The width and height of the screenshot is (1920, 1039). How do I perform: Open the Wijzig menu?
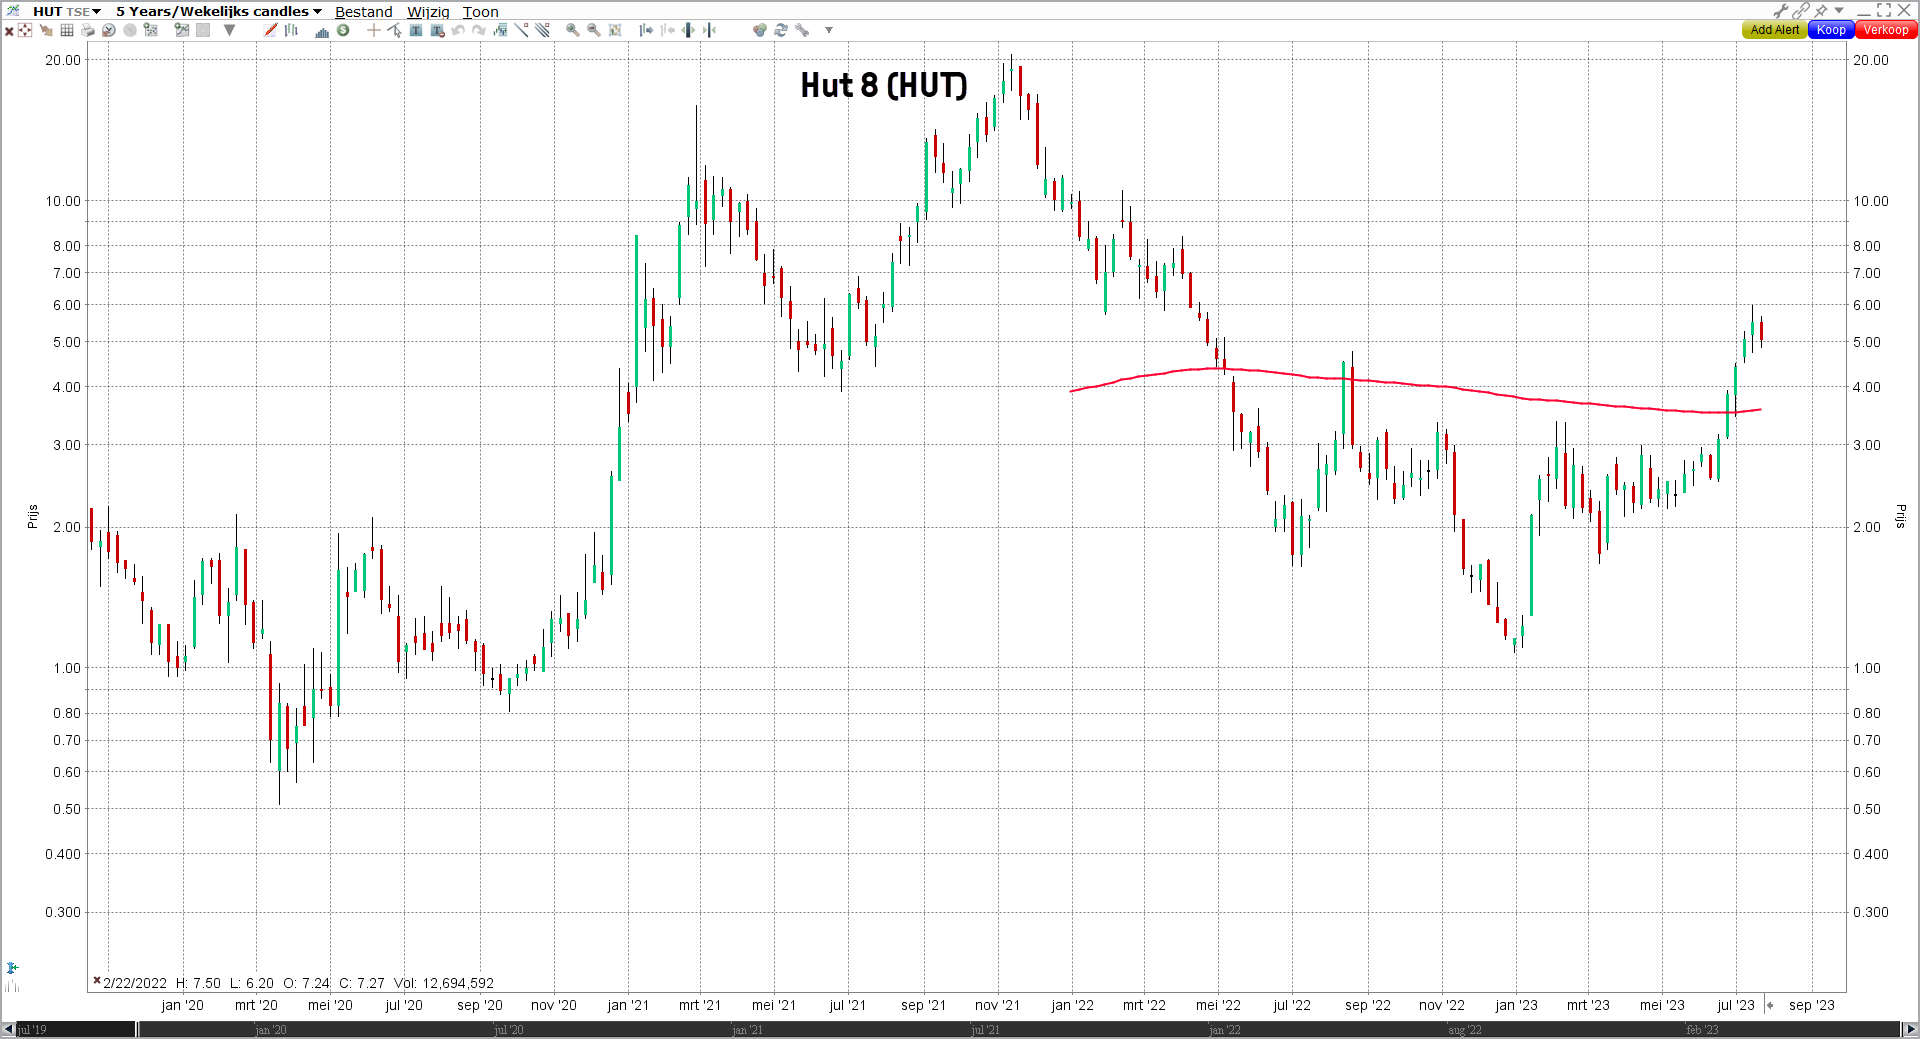tap(428, 12)
